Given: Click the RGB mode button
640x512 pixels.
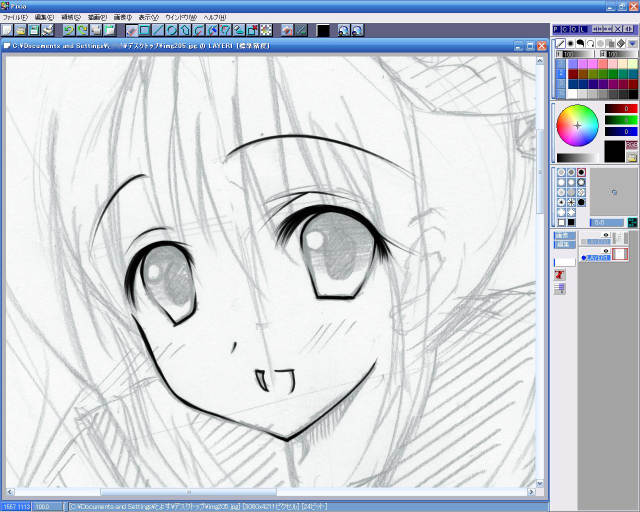Looking at the screenshot, I should point(631,146).
